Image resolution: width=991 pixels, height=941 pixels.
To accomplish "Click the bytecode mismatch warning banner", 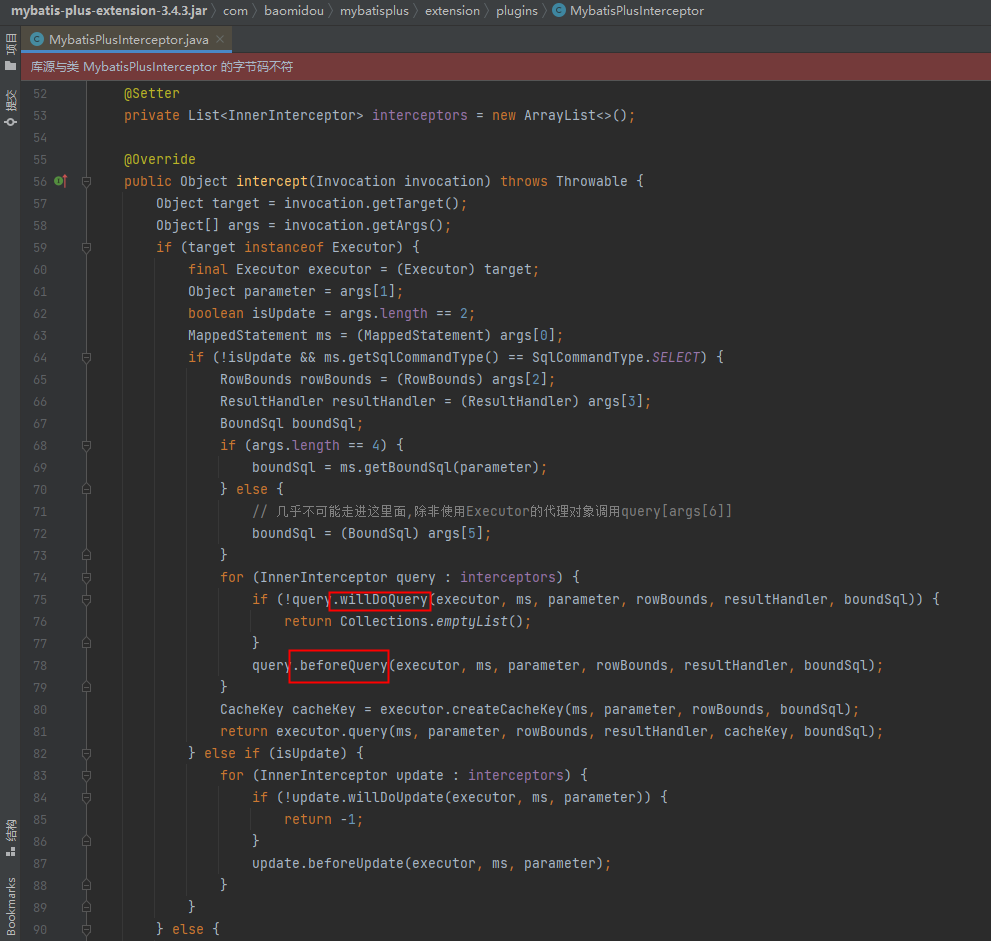I will pos(506,66).
